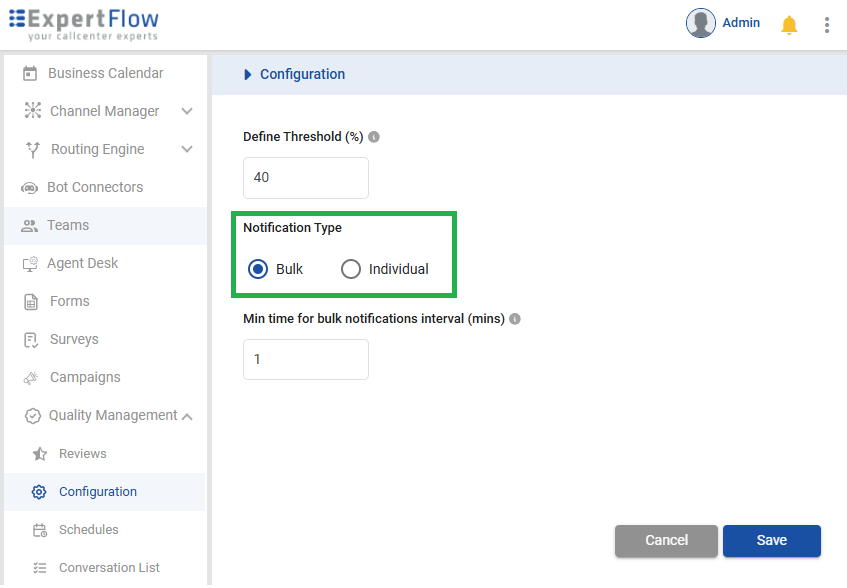Click the Cancel button
847x588 pixels.
(666, 540)
